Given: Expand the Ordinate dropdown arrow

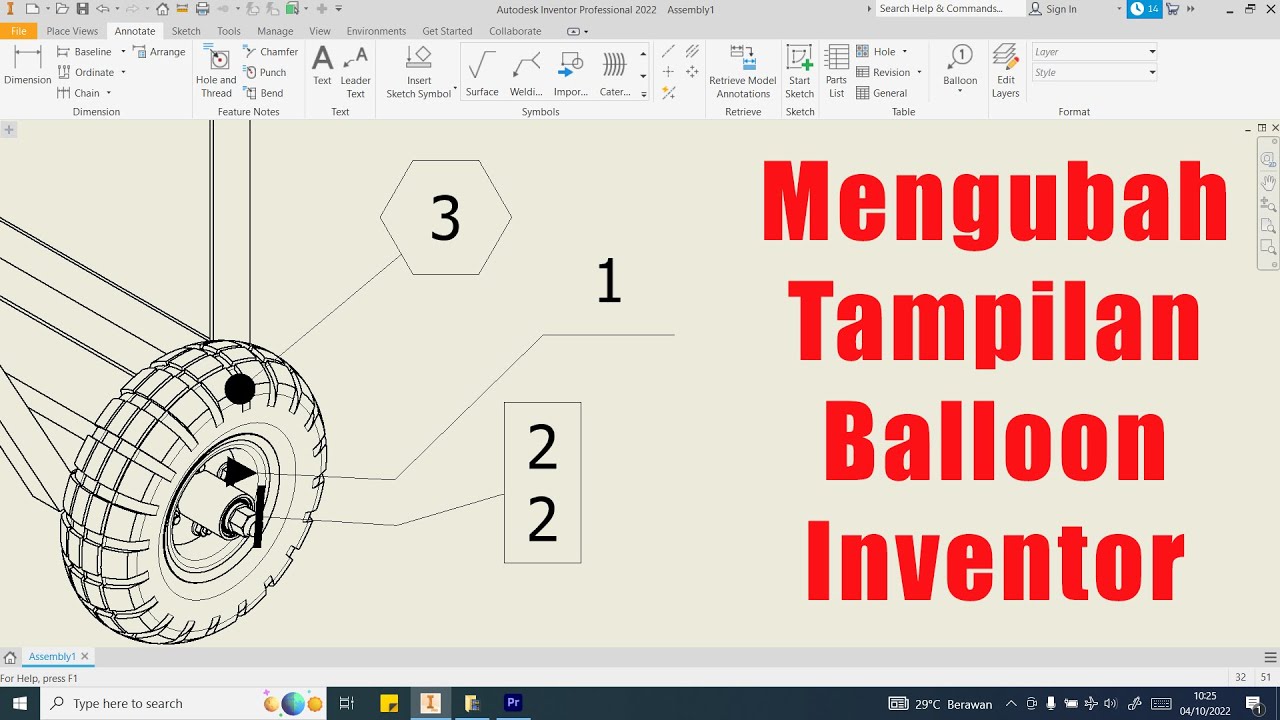Looking at the screenshot, I should [124, 72].
